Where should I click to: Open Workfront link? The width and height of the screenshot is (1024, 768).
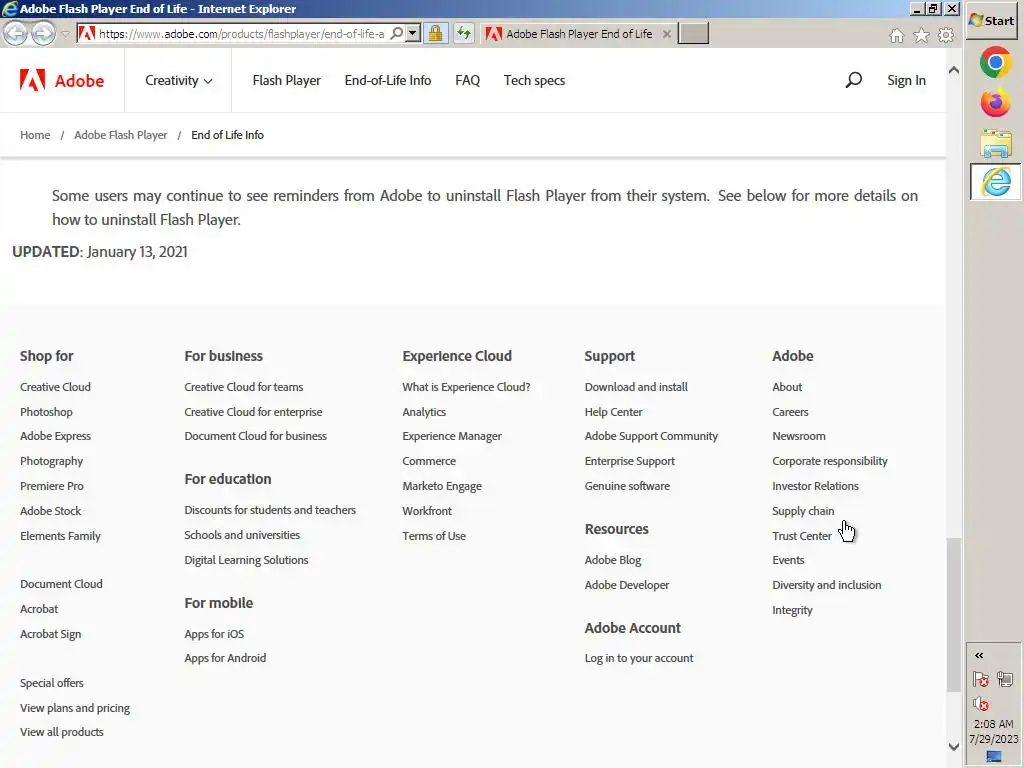point(427,511)
